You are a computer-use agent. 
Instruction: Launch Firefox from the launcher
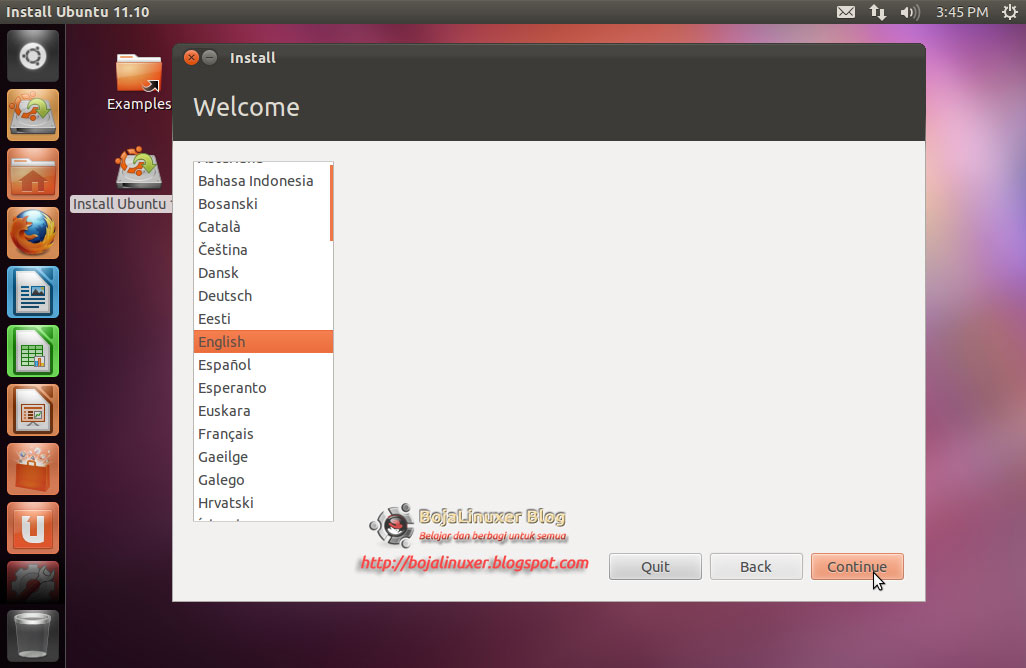[33, 233]
